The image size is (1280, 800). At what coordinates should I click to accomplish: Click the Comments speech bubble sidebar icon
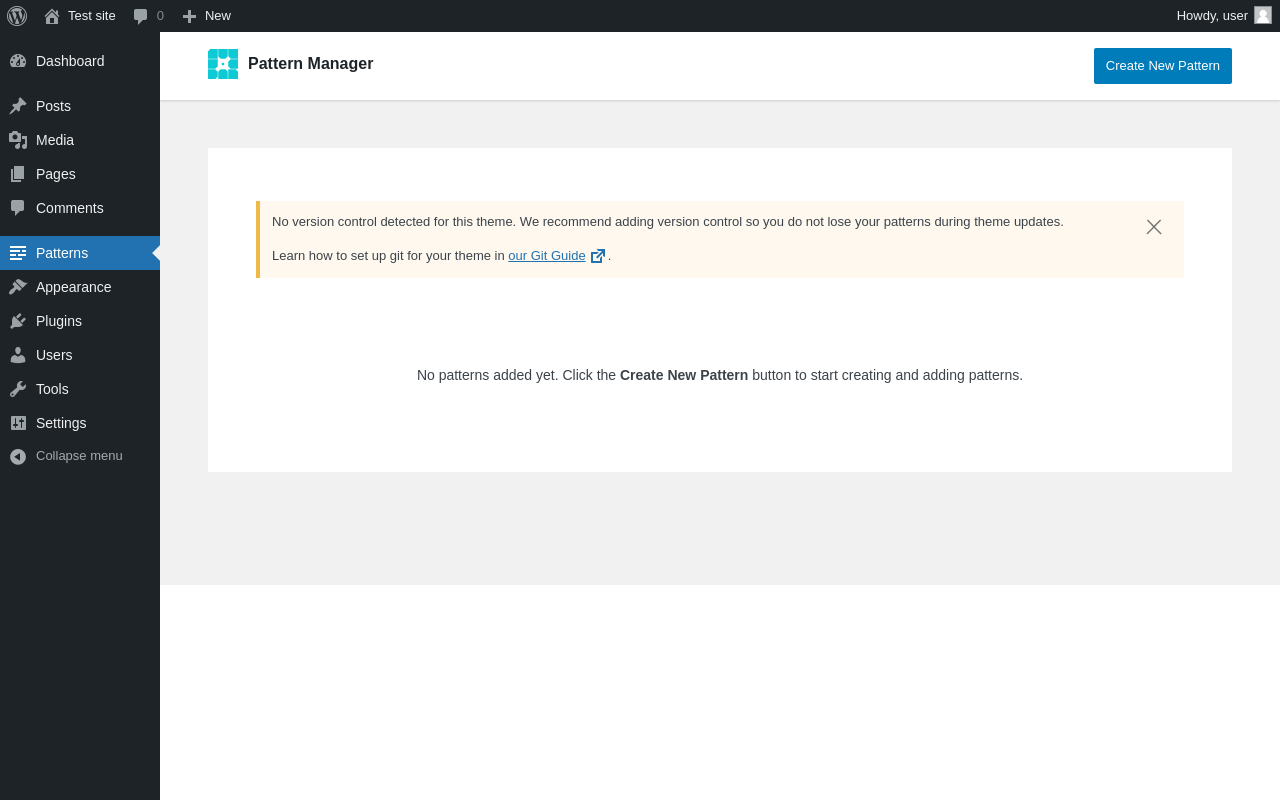(x=18, y=208)
